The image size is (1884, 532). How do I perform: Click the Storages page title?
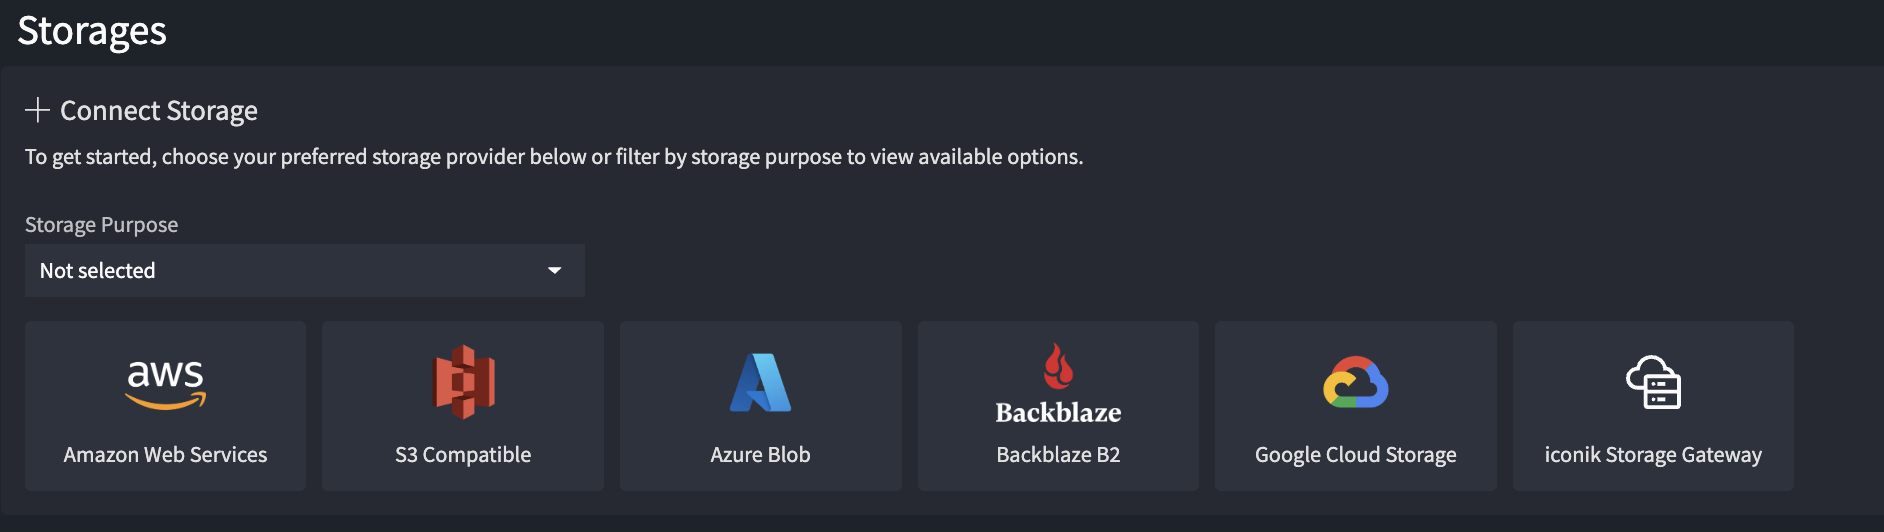pyautogui.click(x=92, y=31)
